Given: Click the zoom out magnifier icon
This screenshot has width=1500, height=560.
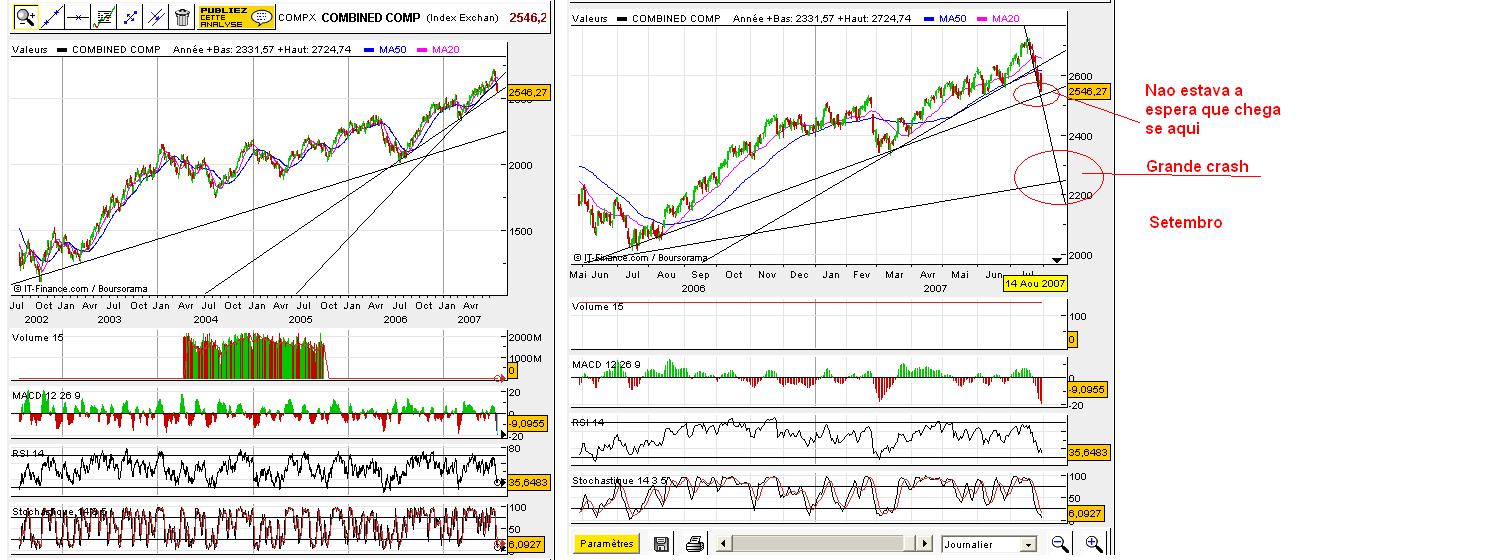Looking at the screenshot, I should tap(1060, 544).
